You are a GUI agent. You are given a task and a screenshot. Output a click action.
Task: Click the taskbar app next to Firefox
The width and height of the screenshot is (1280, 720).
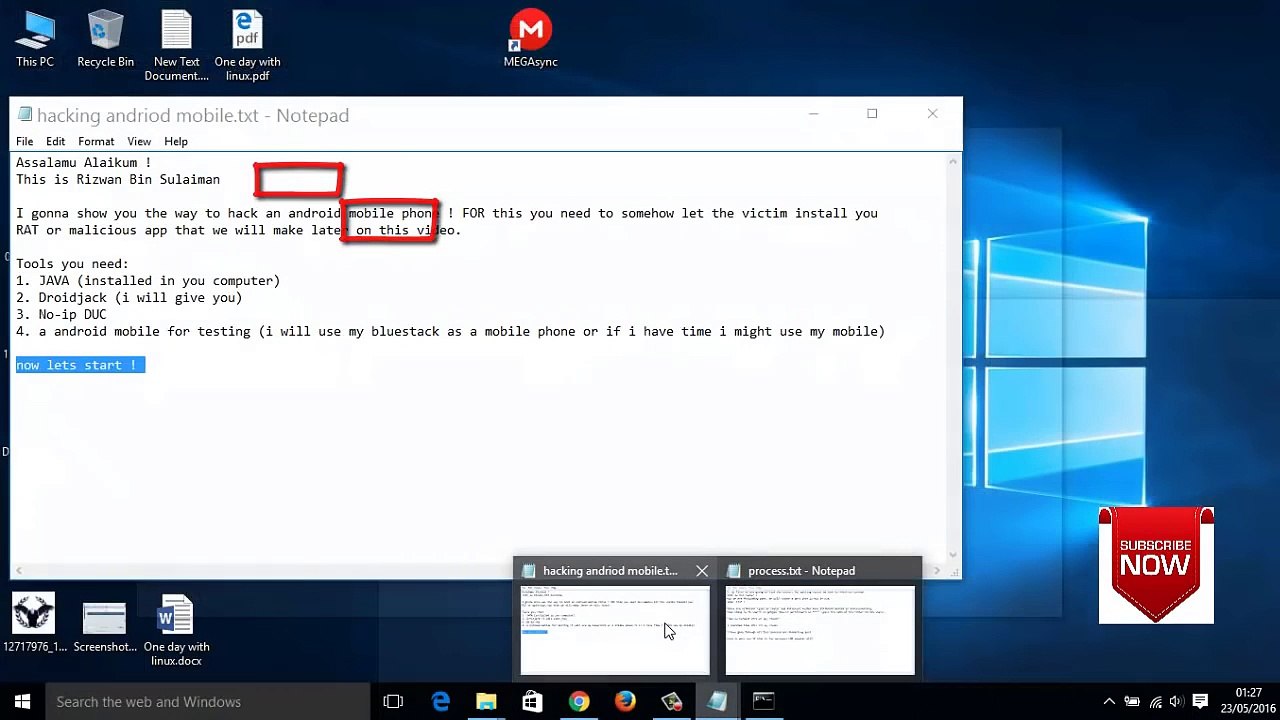click(671, 702)
